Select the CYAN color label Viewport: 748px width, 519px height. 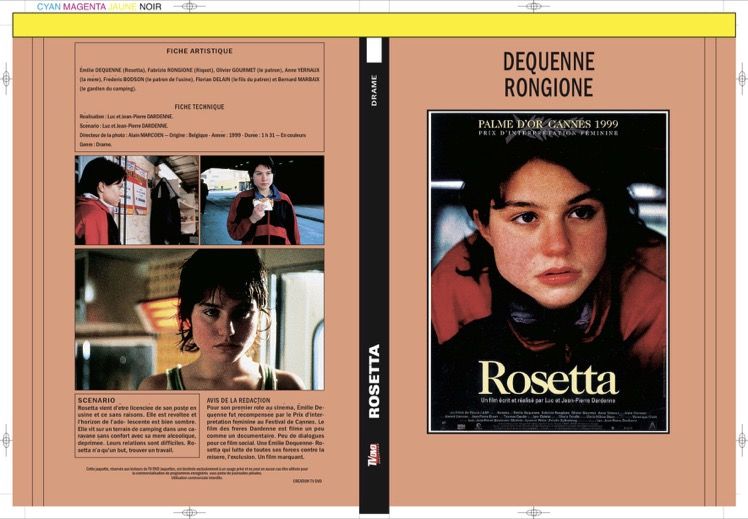[49, 7]
